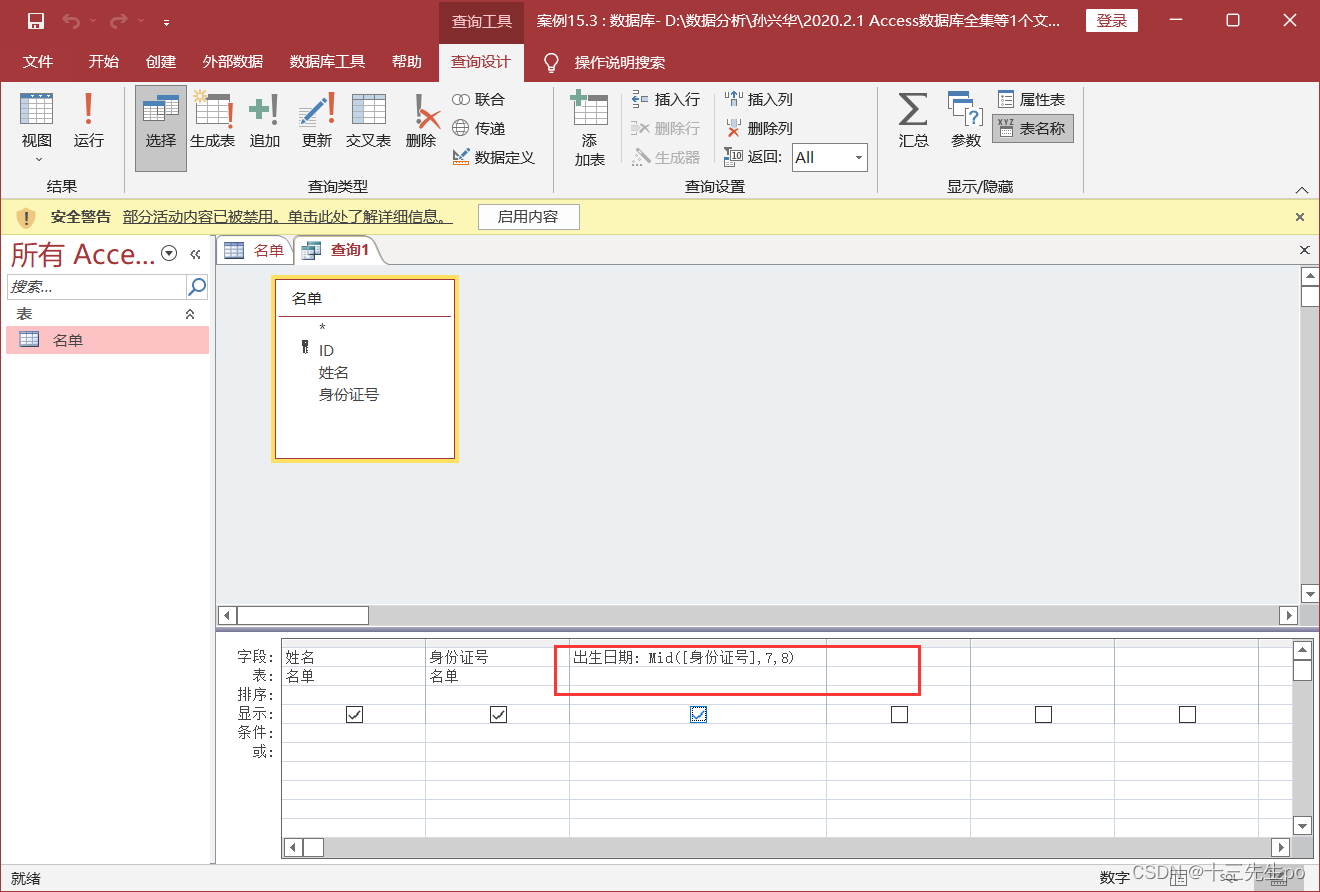The width and height of the screenshot is (1320, 892).
Task: Click the Save icon in title bar
Action: [x=36, y=21]
